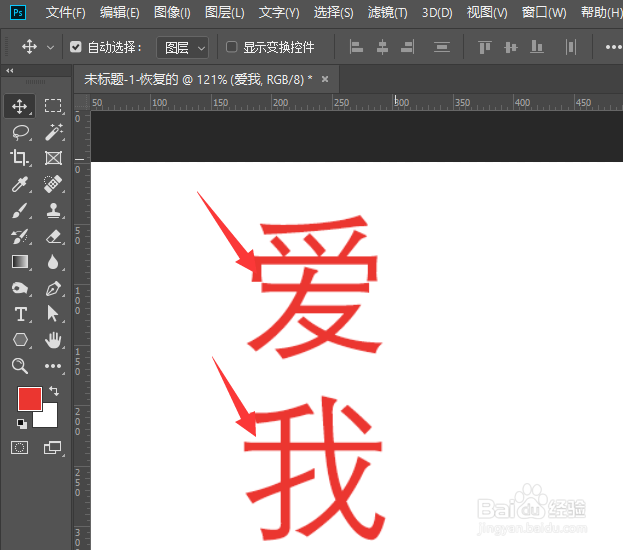Switch to the 未标题-1-恢复的 document tab

coord(198,80)
